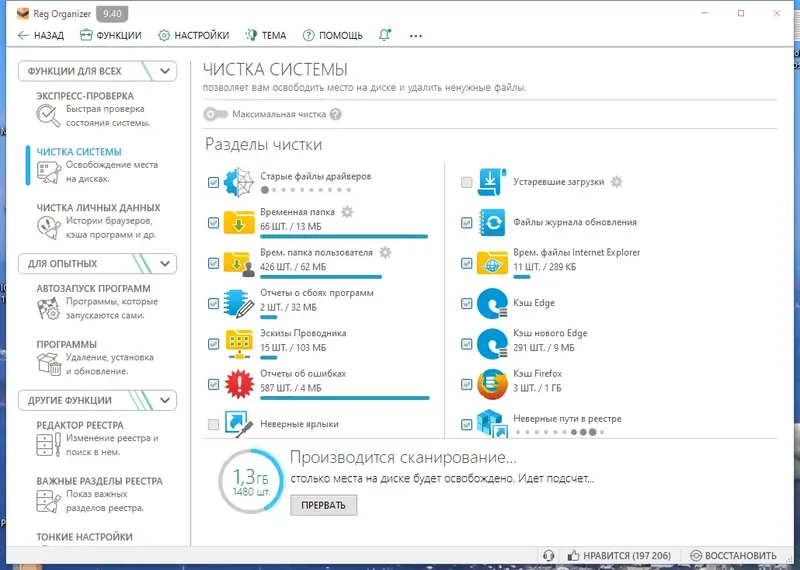Uncheck Неверные пути в реестре checkbox

click(466, 424)
